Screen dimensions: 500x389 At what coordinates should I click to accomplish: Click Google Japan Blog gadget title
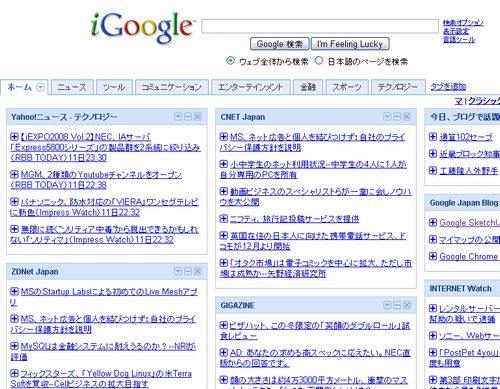[x=464, y=203]
